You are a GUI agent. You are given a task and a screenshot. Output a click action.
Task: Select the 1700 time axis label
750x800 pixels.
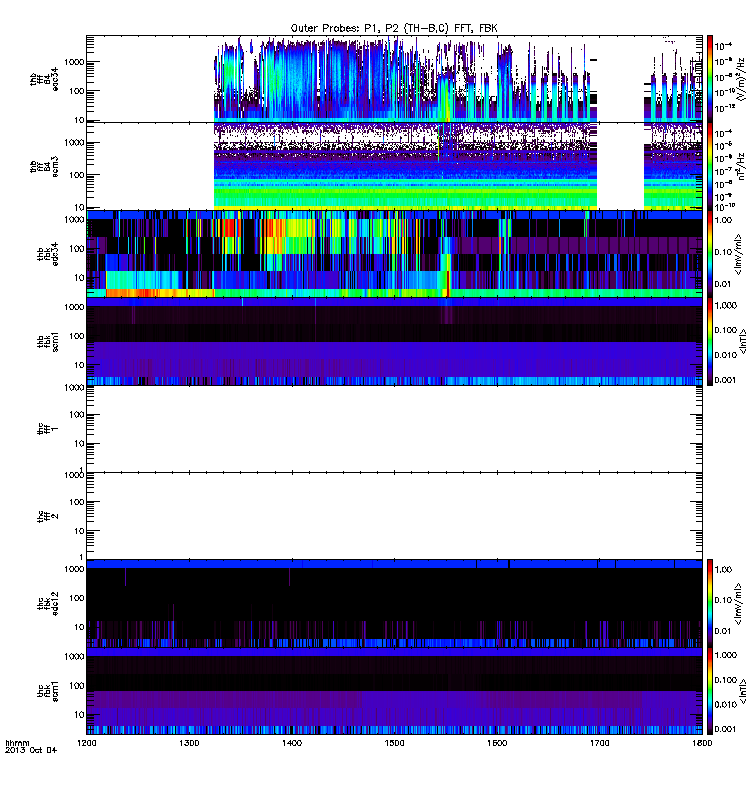click(x=600, y=743)
